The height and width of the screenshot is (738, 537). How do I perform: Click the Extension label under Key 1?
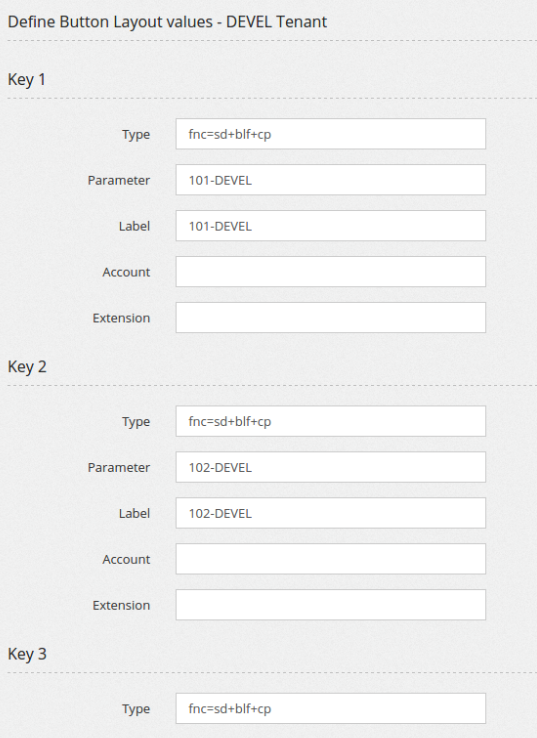121,318
